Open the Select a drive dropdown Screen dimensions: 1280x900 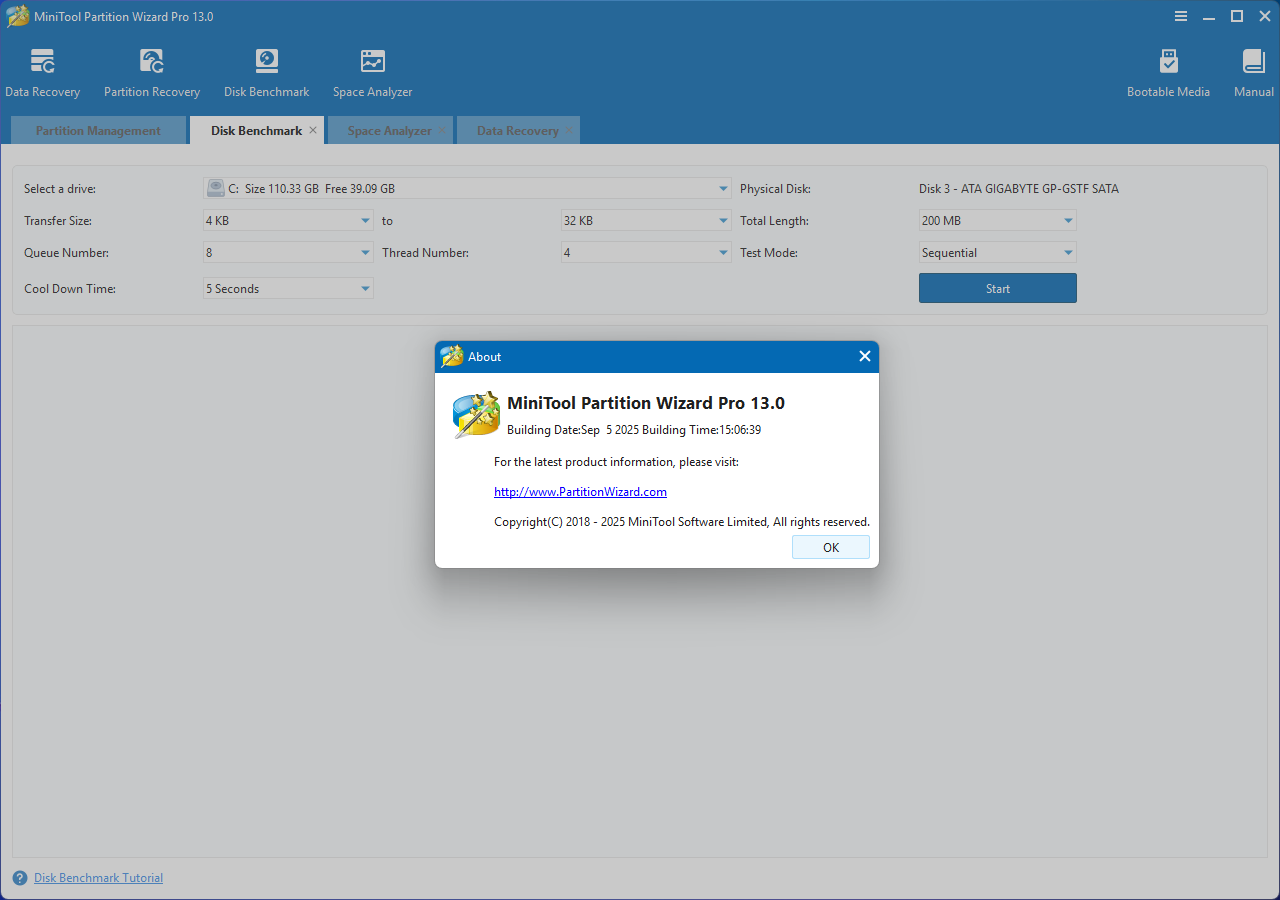tap(467, 188)
